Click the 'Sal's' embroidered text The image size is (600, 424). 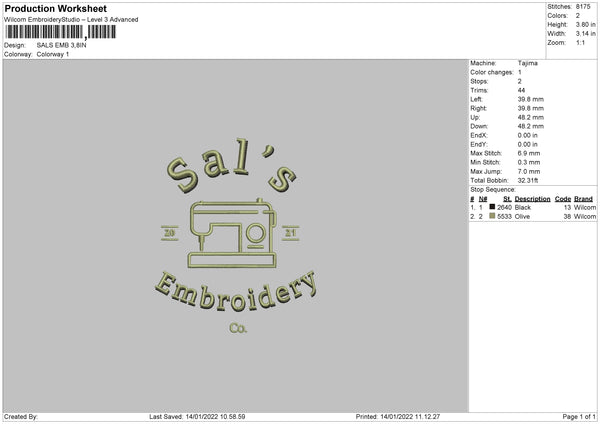pyautogui.click(x=232, y=165)
